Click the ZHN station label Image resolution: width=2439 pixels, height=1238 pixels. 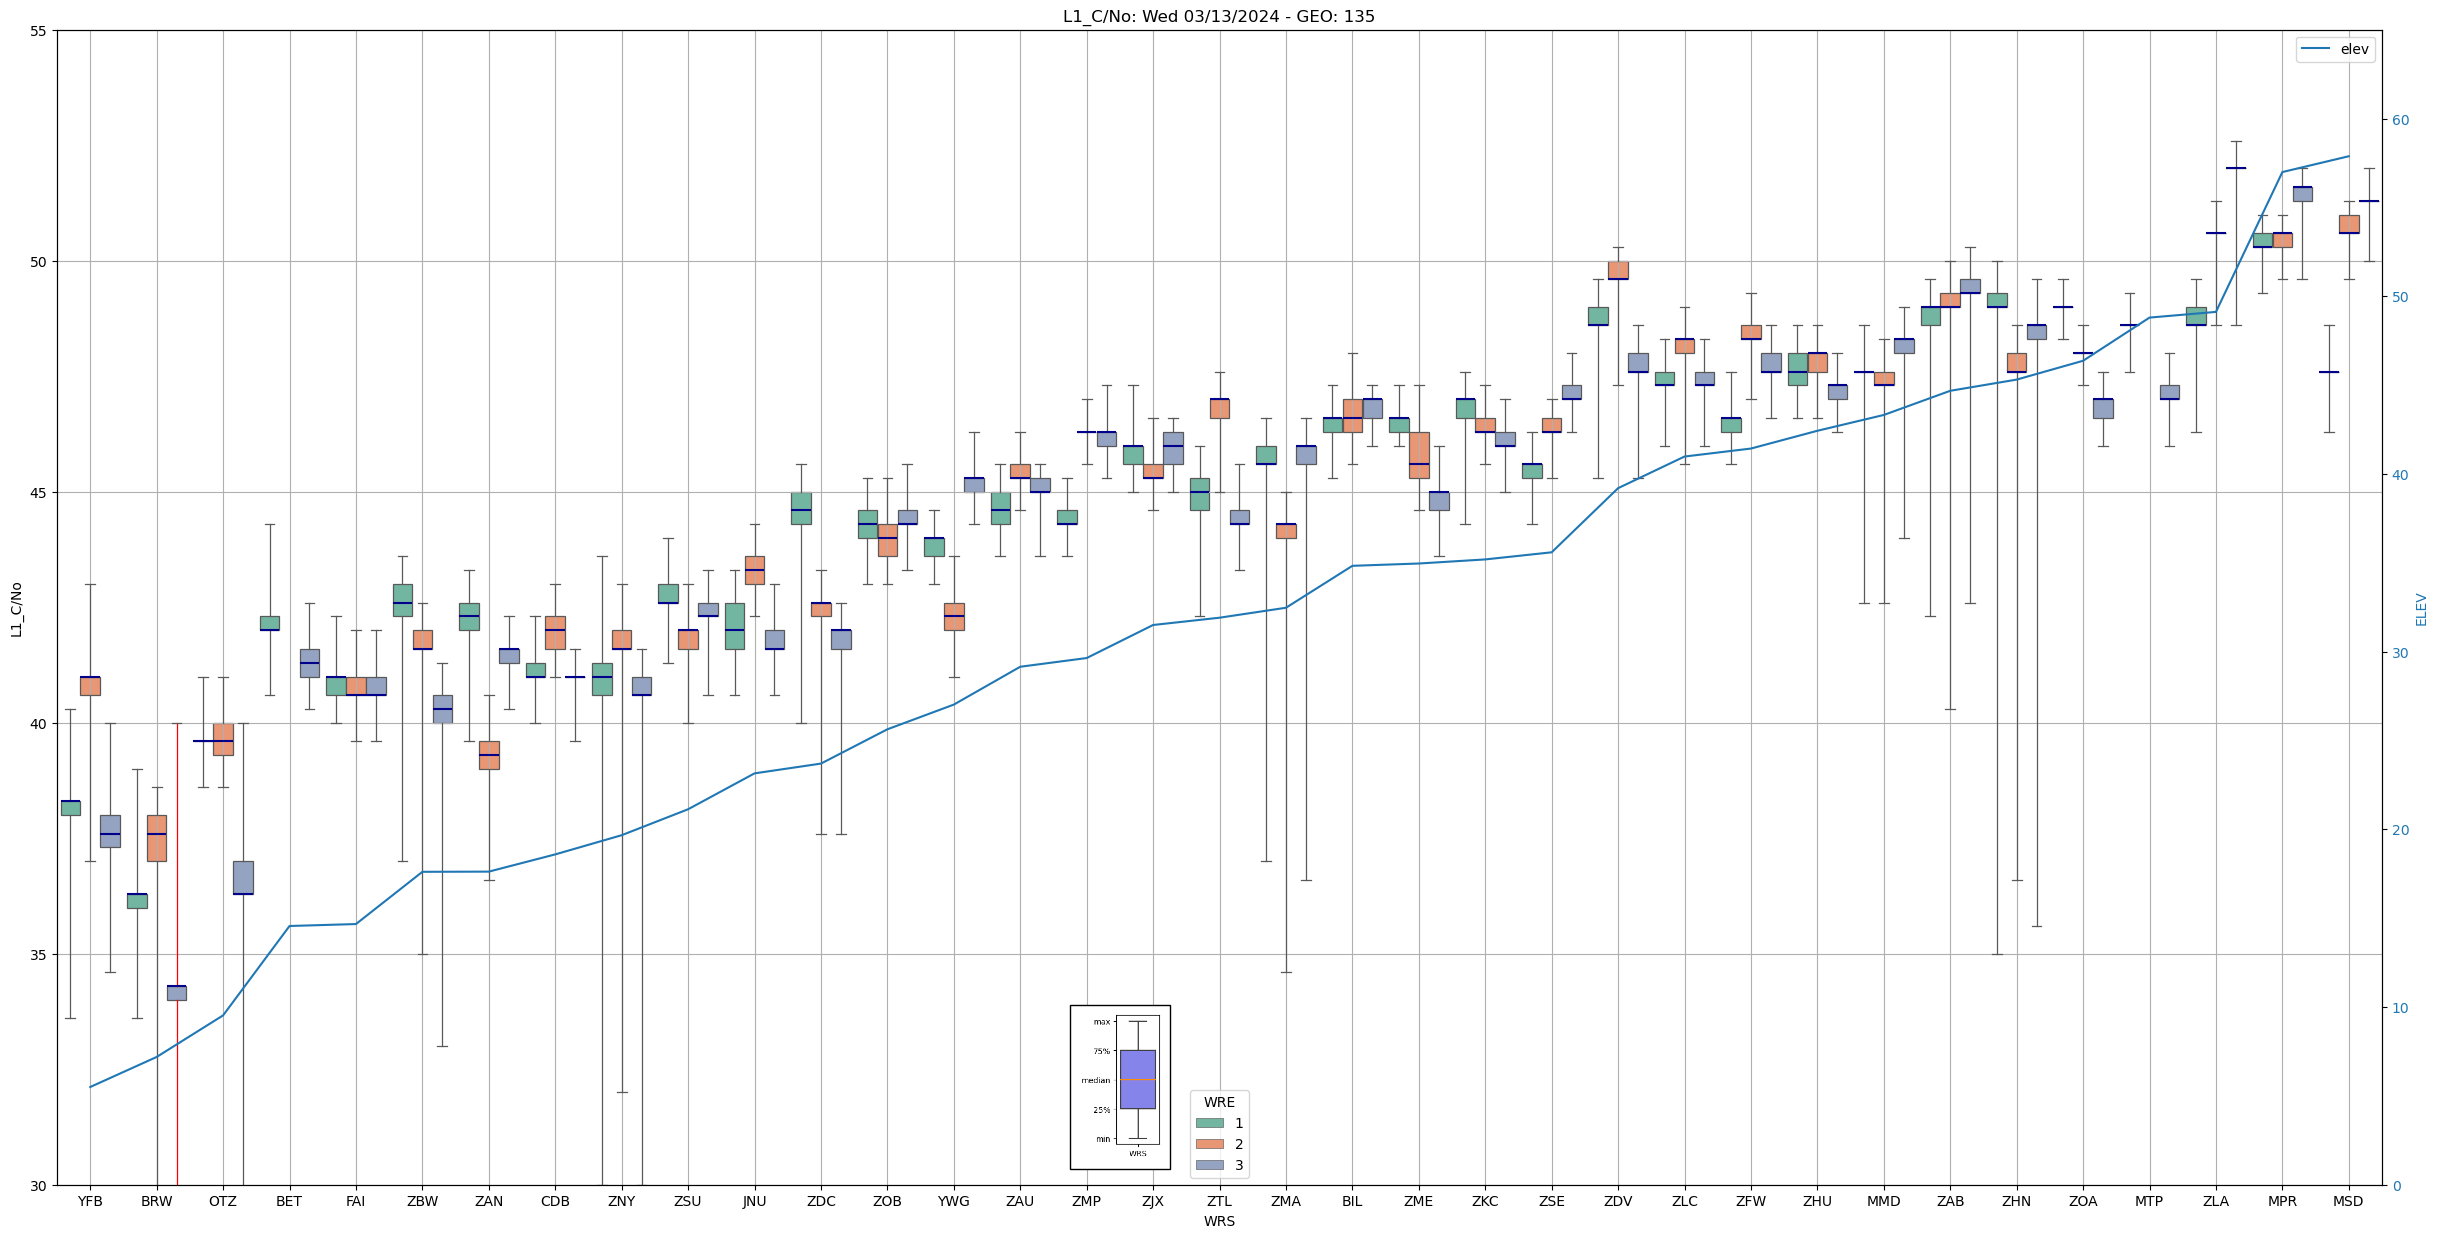[x=2017, y=1202]
